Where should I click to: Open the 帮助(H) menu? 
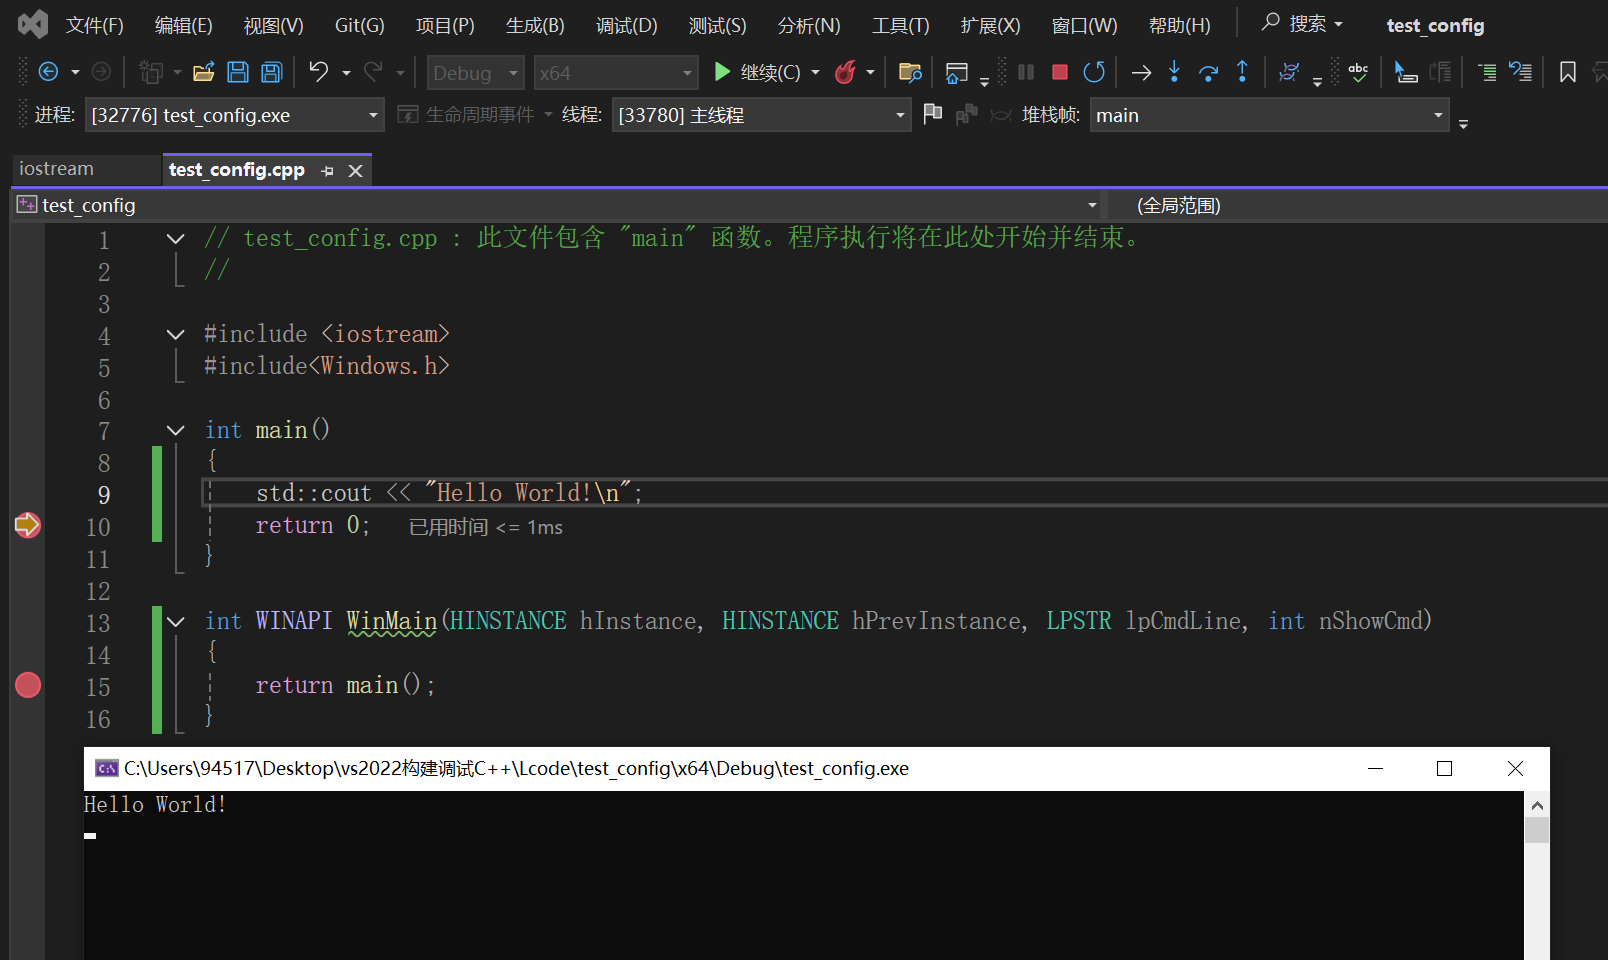click(x=1180, y=25)
